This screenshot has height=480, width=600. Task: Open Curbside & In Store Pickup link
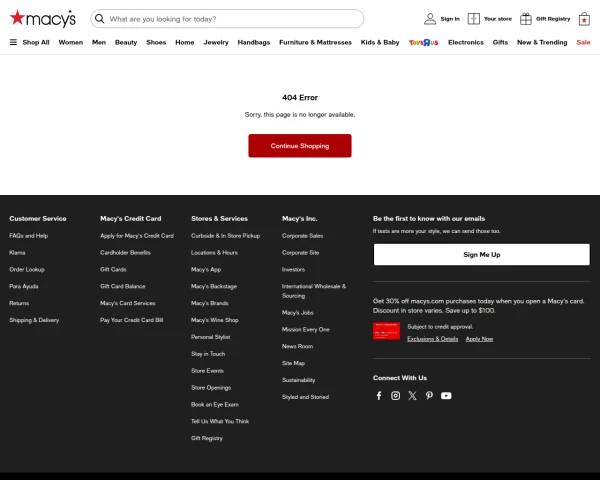(225, 236)
